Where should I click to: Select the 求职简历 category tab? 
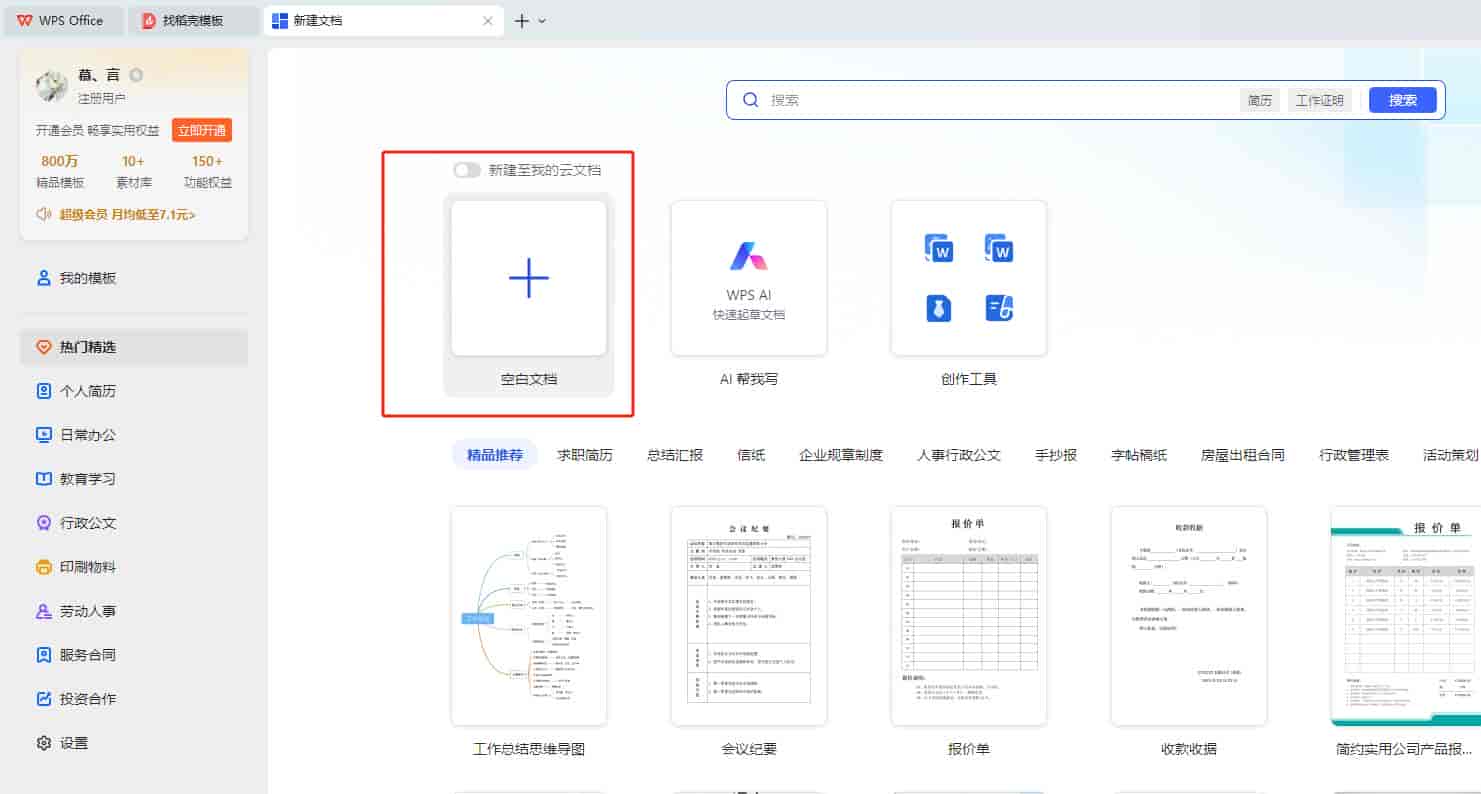(x=585, y=455)
